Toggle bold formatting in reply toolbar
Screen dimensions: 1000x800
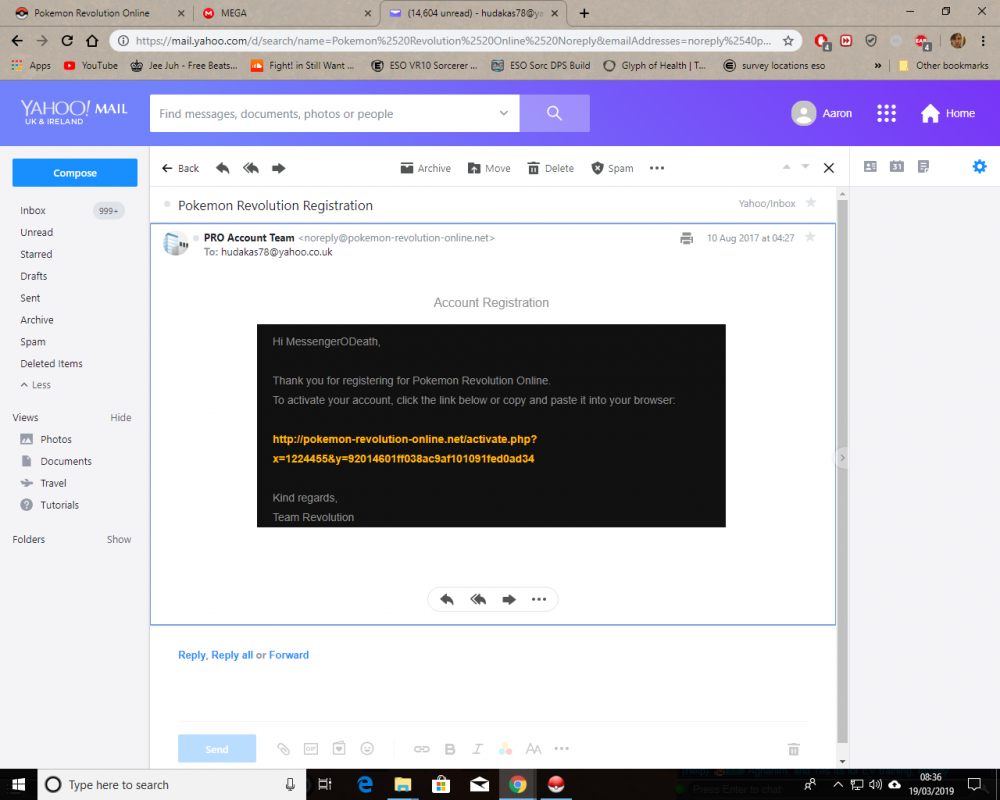(449, 748)
